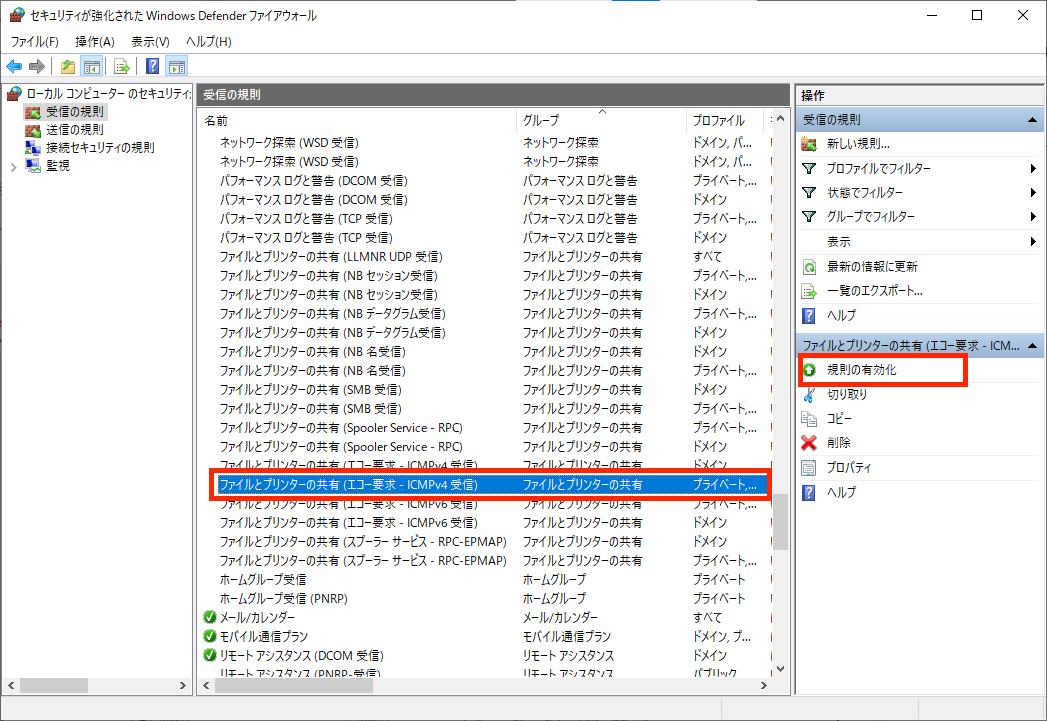The width and height of the screenshot is (1047, 721).
Task: Select 受信の規則 in the console tree
Action: [x=74, y=111]
